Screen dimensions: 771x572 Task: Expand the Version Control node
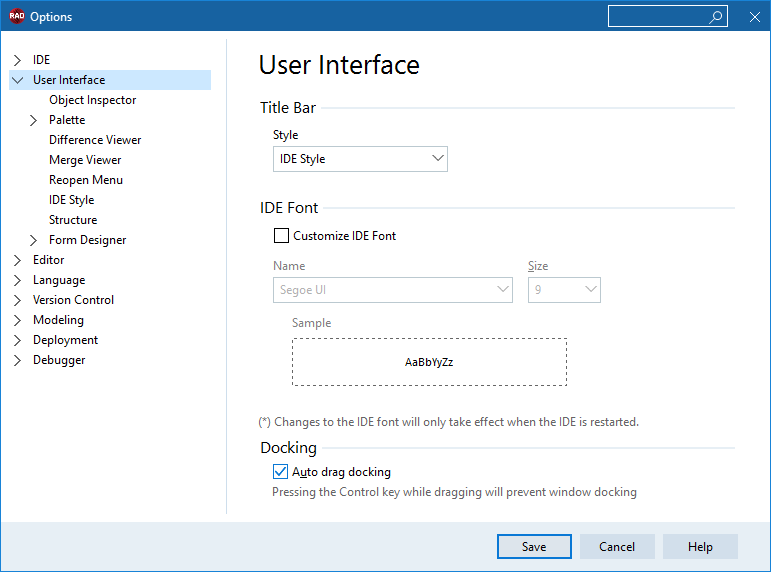18,300
